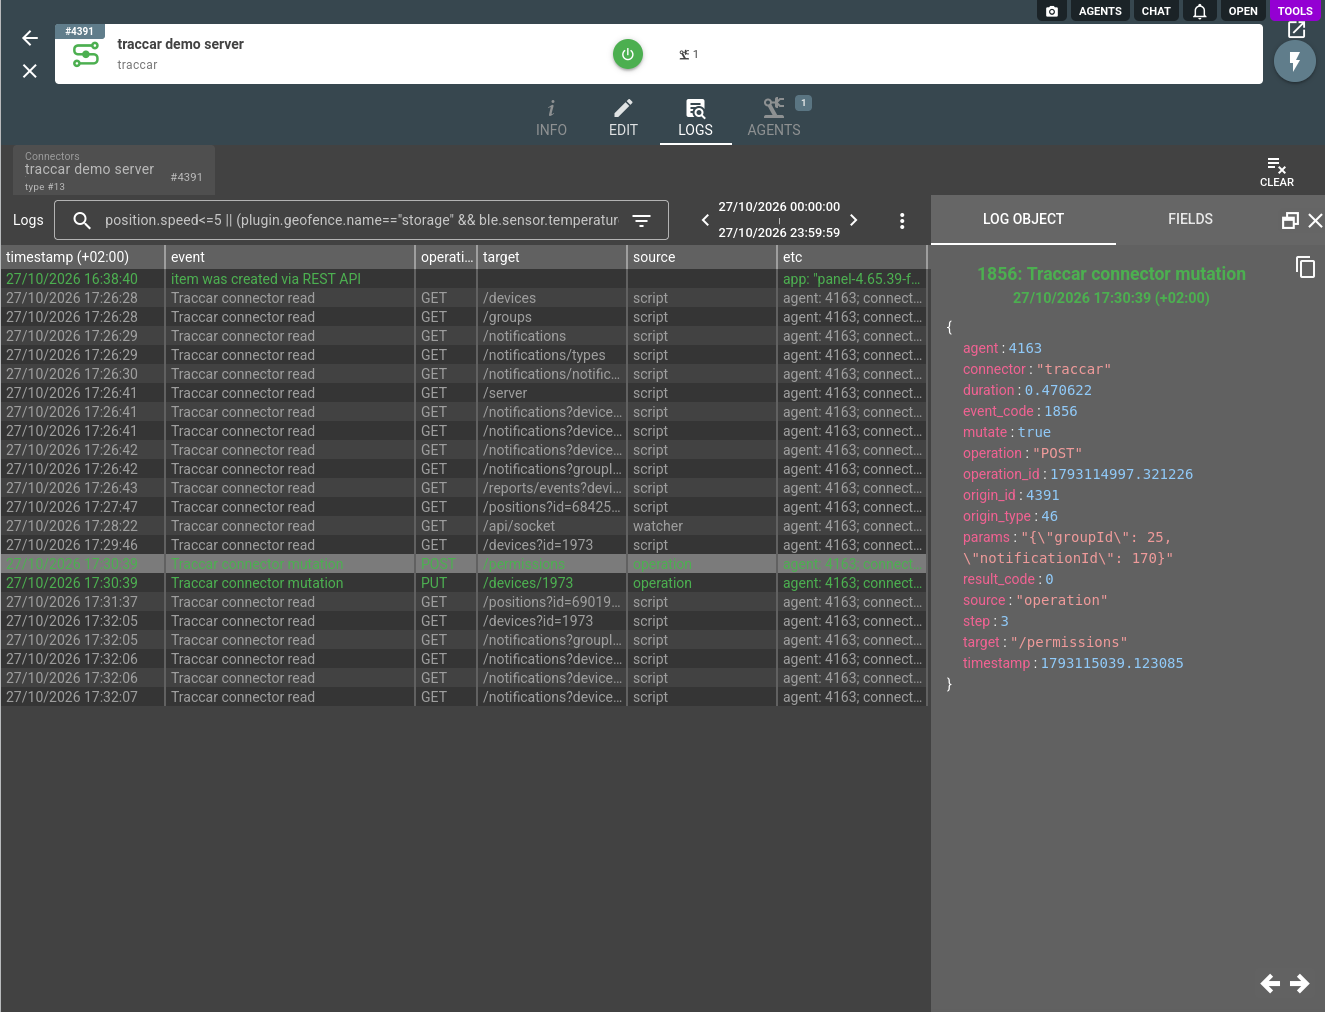Open the CHAT top bar button
1325x1012 pixels.
[1156, 11]
